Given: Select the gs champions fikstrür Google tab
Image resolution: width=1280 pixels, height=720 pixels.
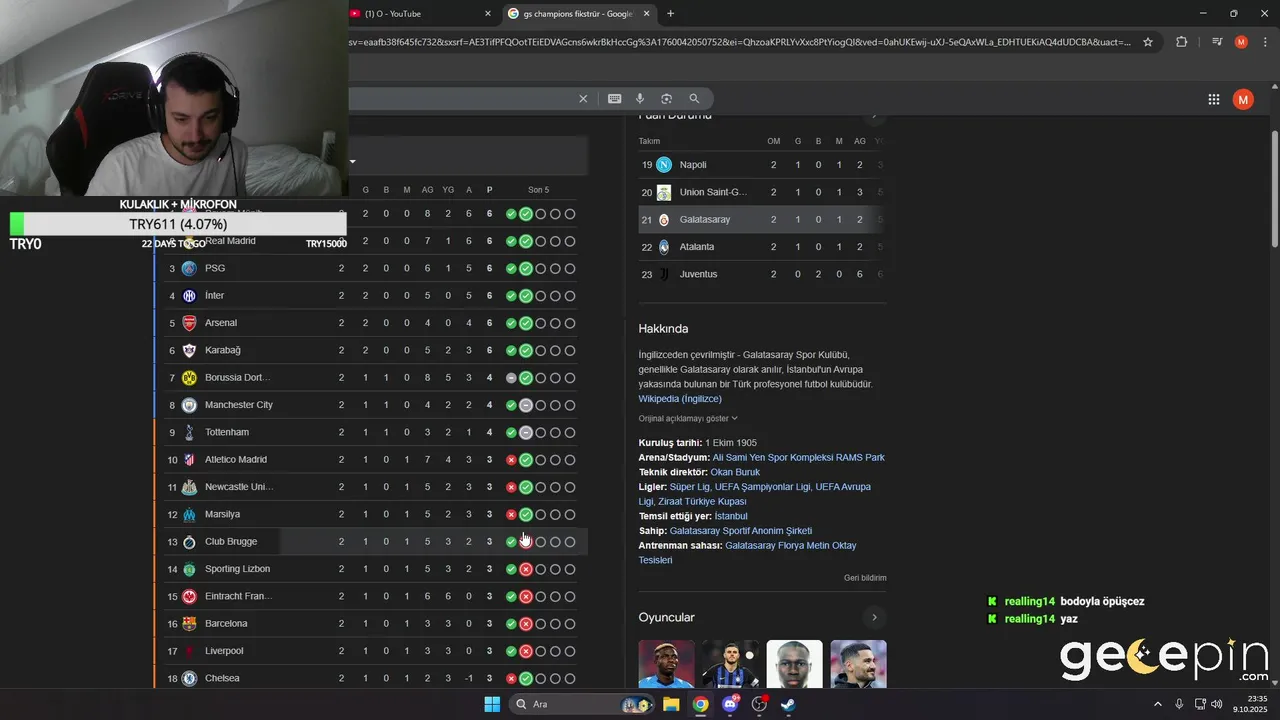Looking at the screenshot, I should 578,13.
